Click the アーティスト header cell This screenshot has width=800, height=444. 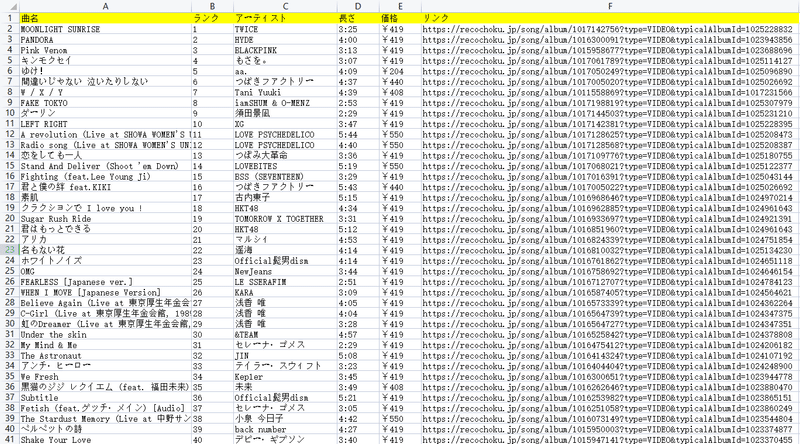[285, 18]
